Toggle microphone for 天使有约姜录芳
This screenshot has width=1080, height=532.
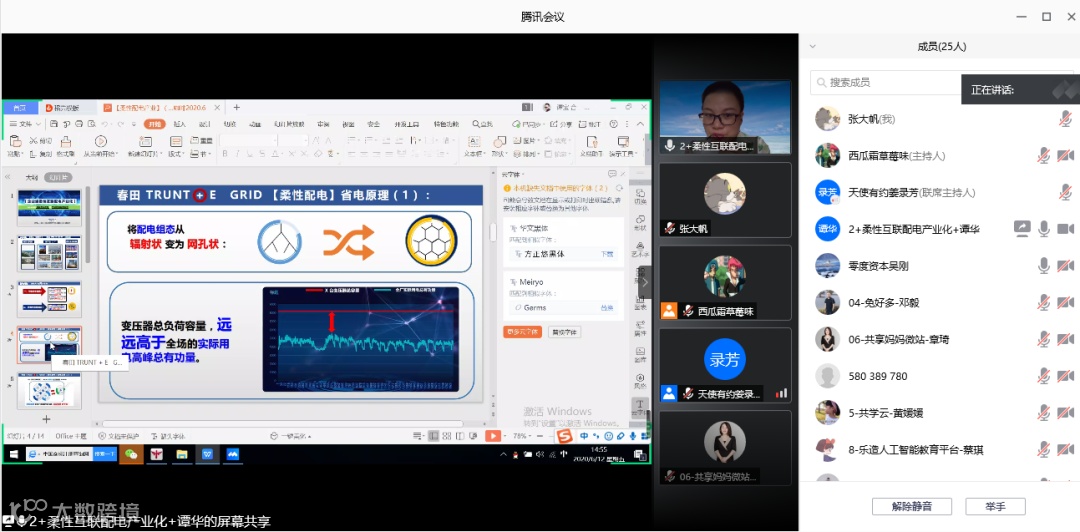click(x=1066, y=192)
